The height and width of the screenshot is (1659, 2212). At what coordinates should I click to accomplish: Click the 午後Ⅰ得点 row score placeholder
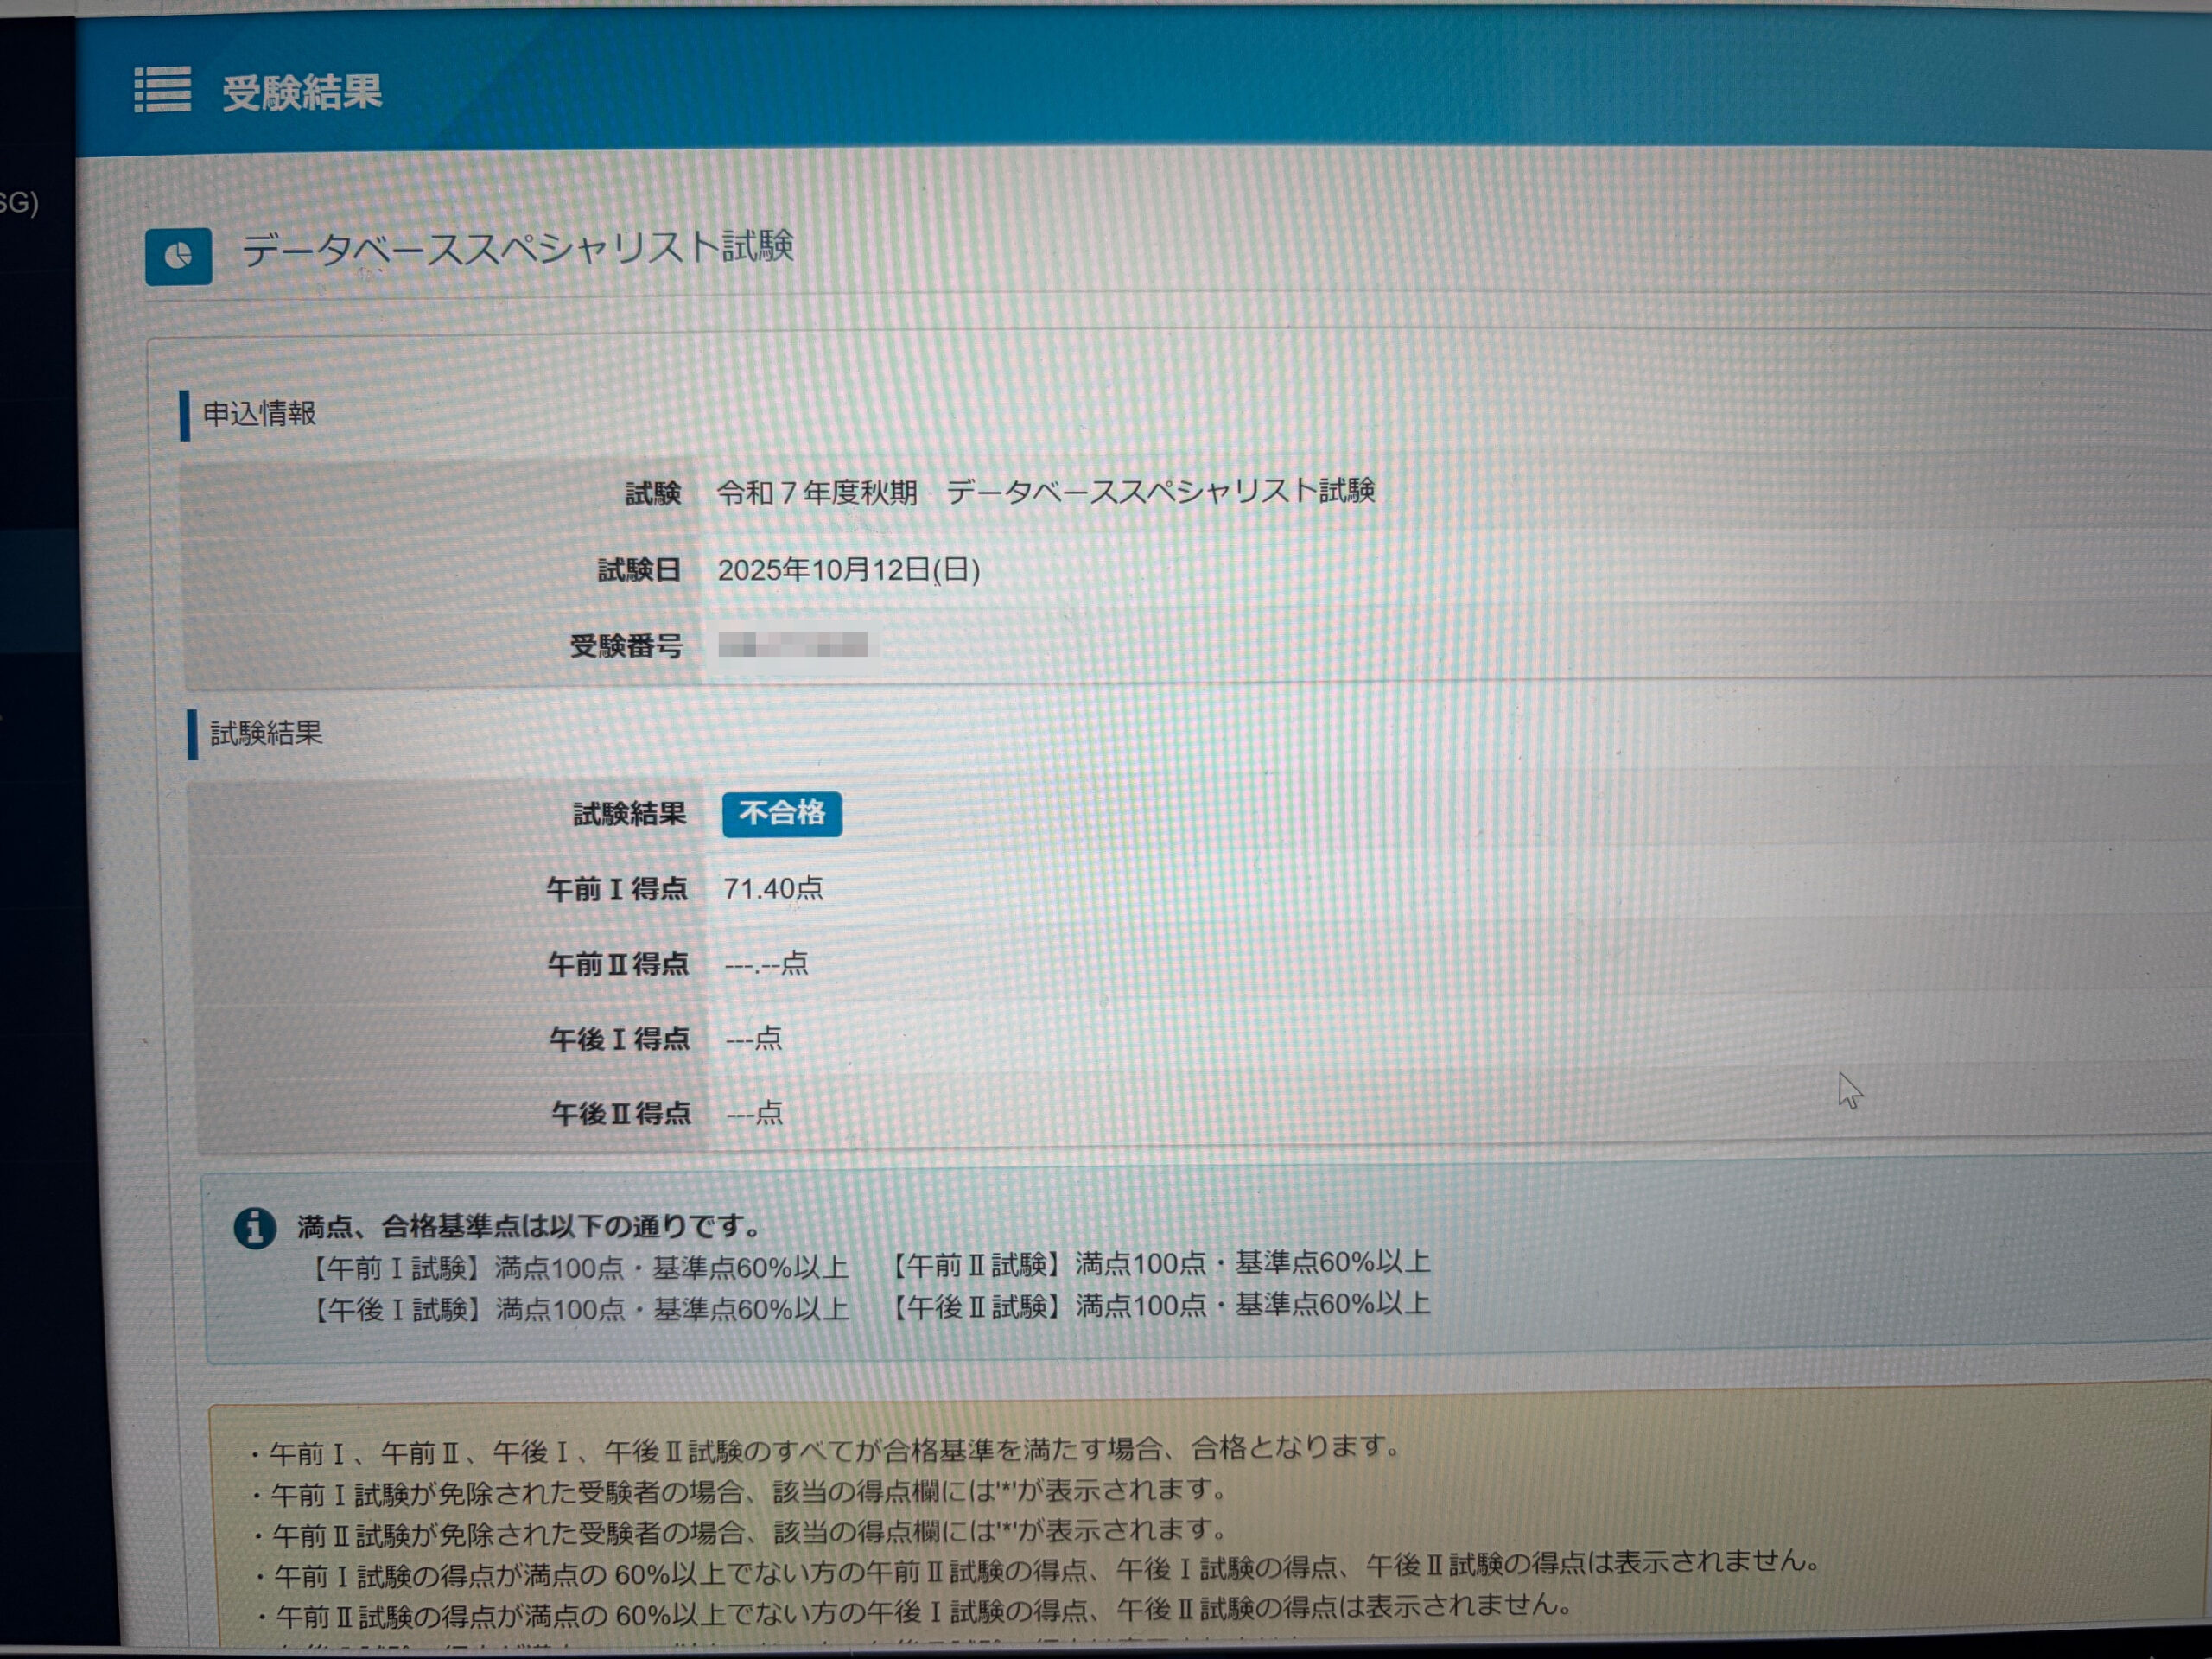(753, 1039)
